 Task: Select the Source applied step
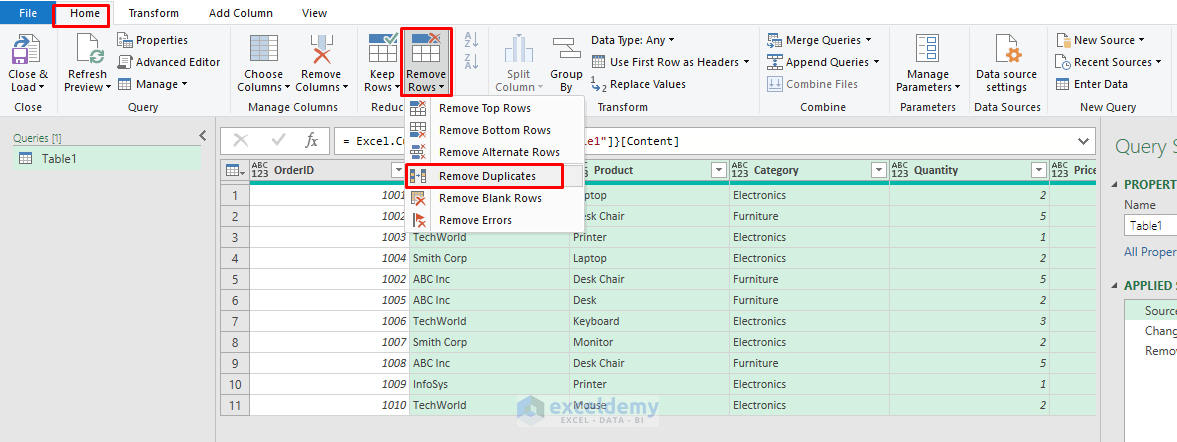[1151, 310]
